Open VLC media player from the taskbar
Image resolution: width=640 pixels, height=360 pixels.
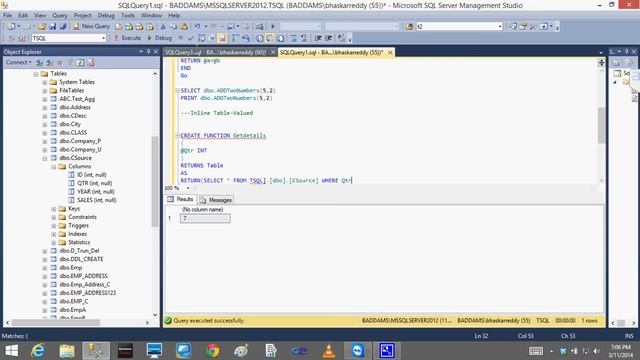[x=329, y=351]
